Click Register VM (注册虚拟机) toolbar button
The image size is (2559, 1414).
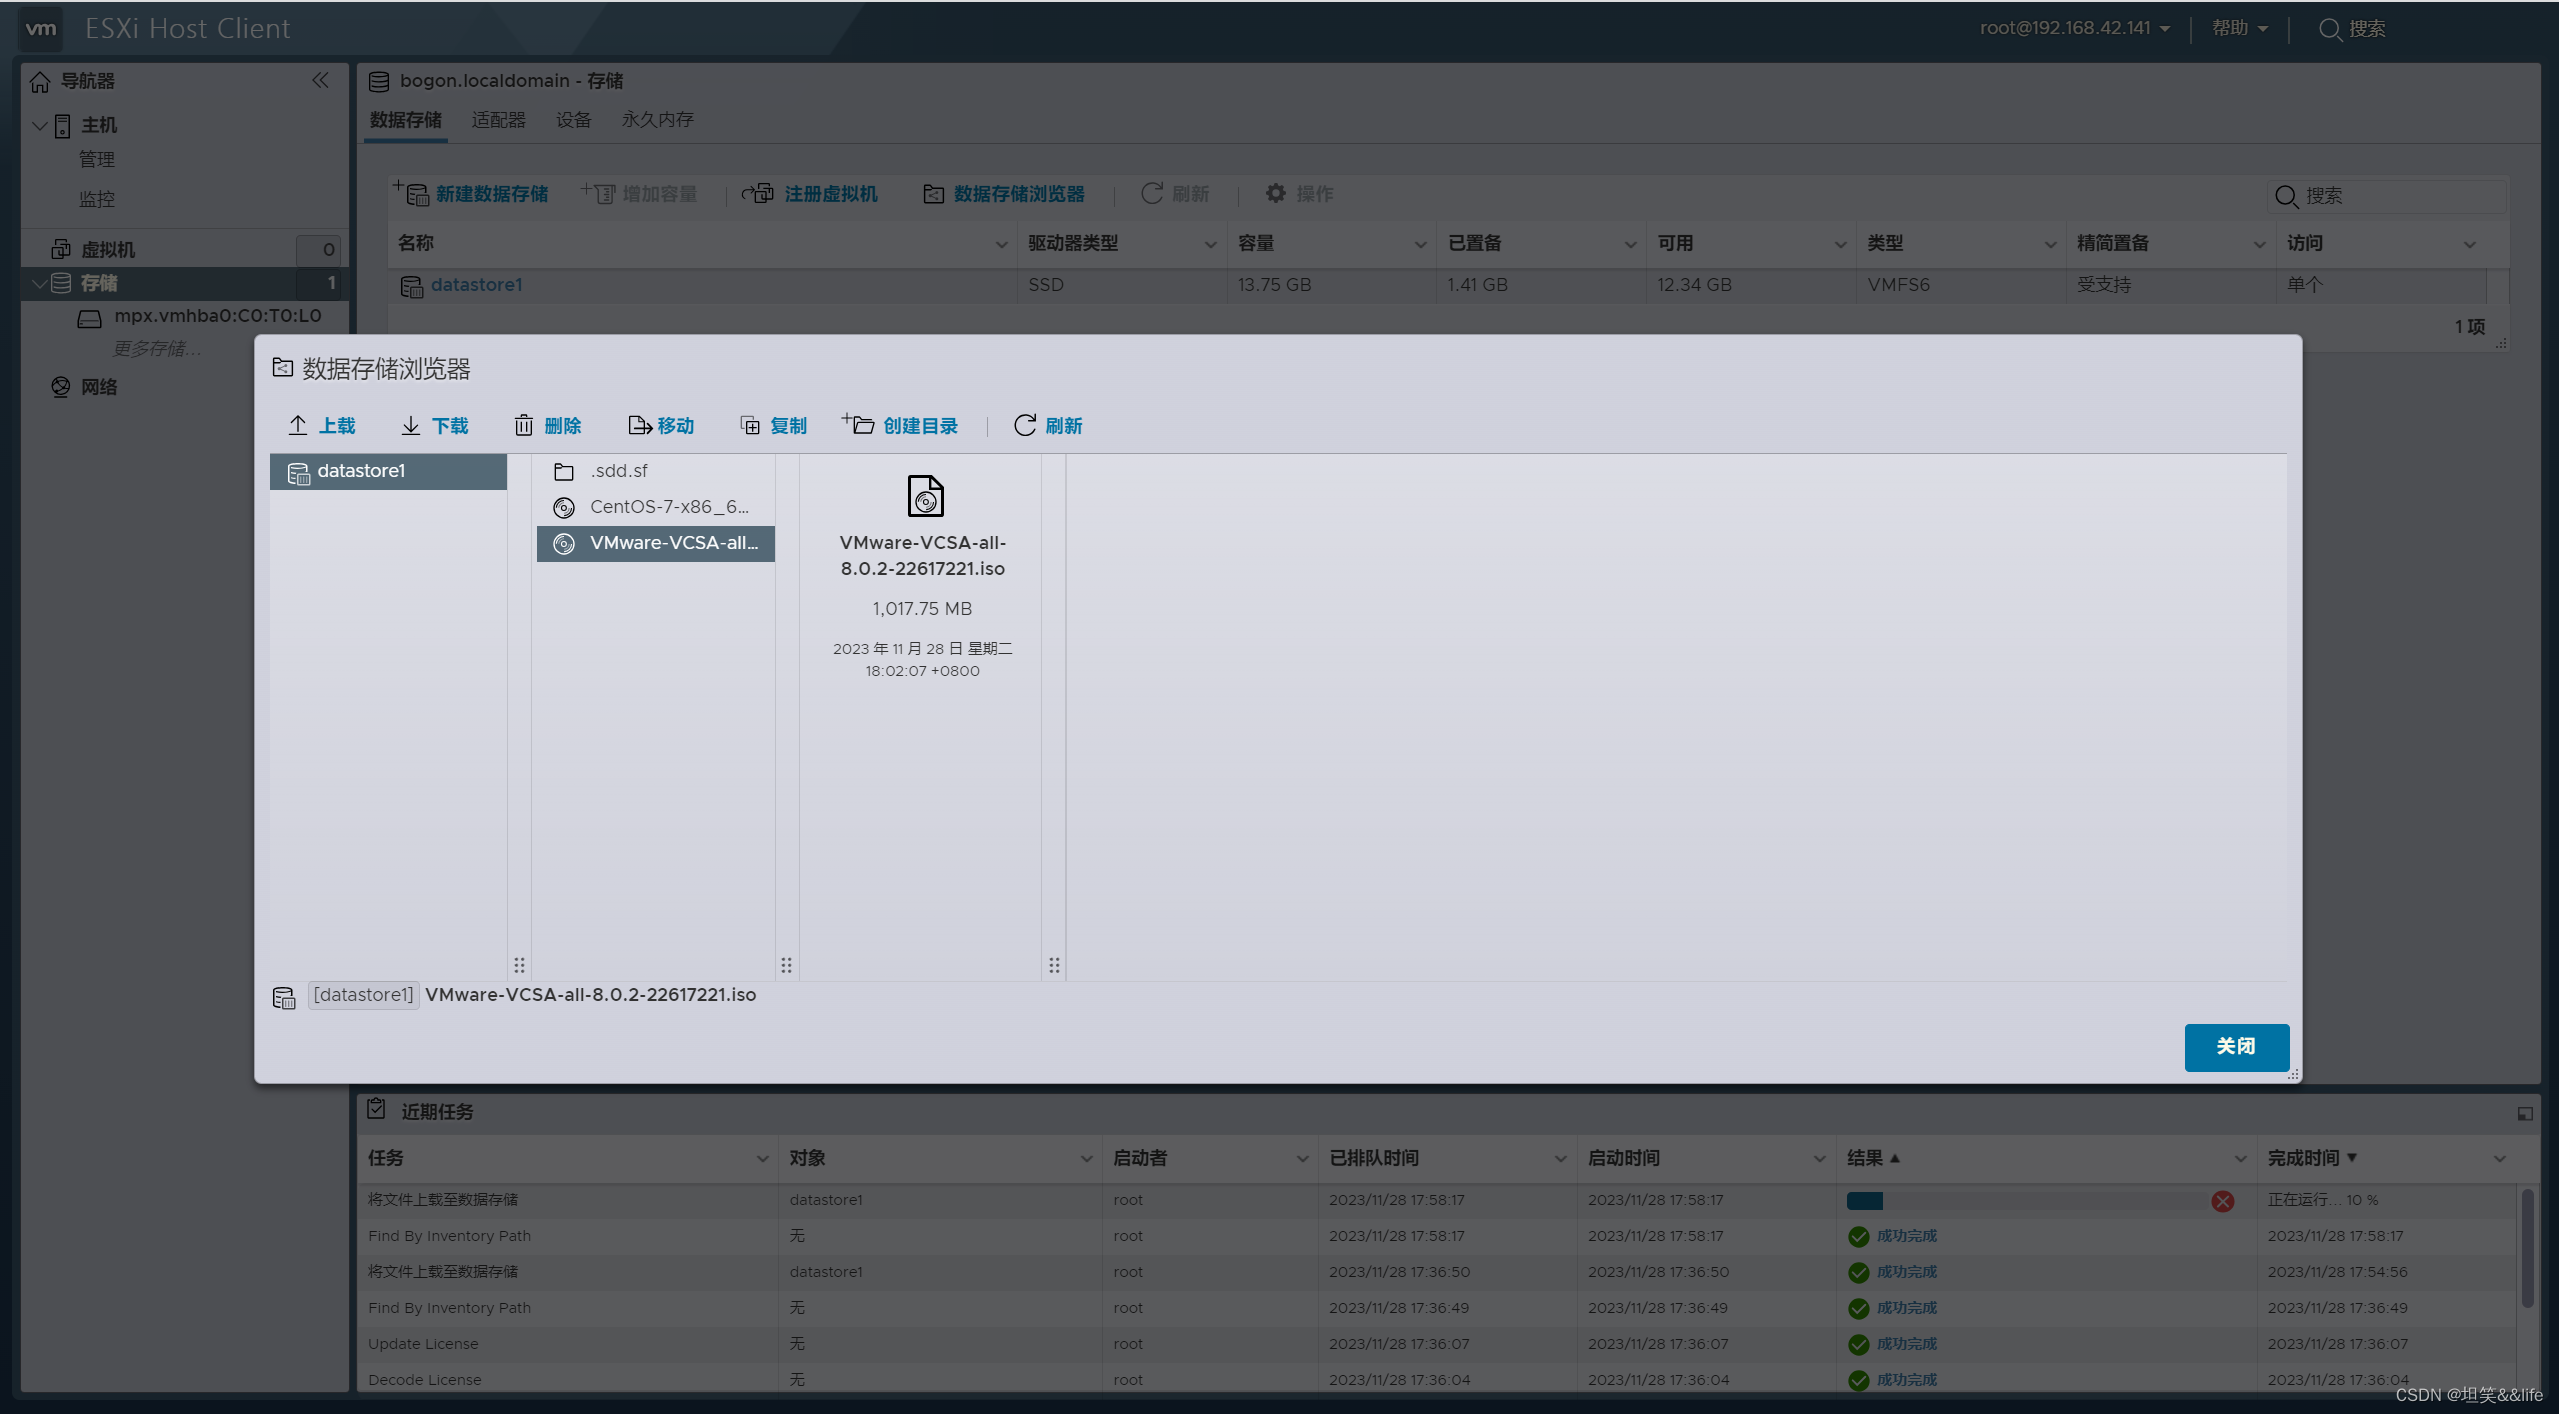(810, 193)
